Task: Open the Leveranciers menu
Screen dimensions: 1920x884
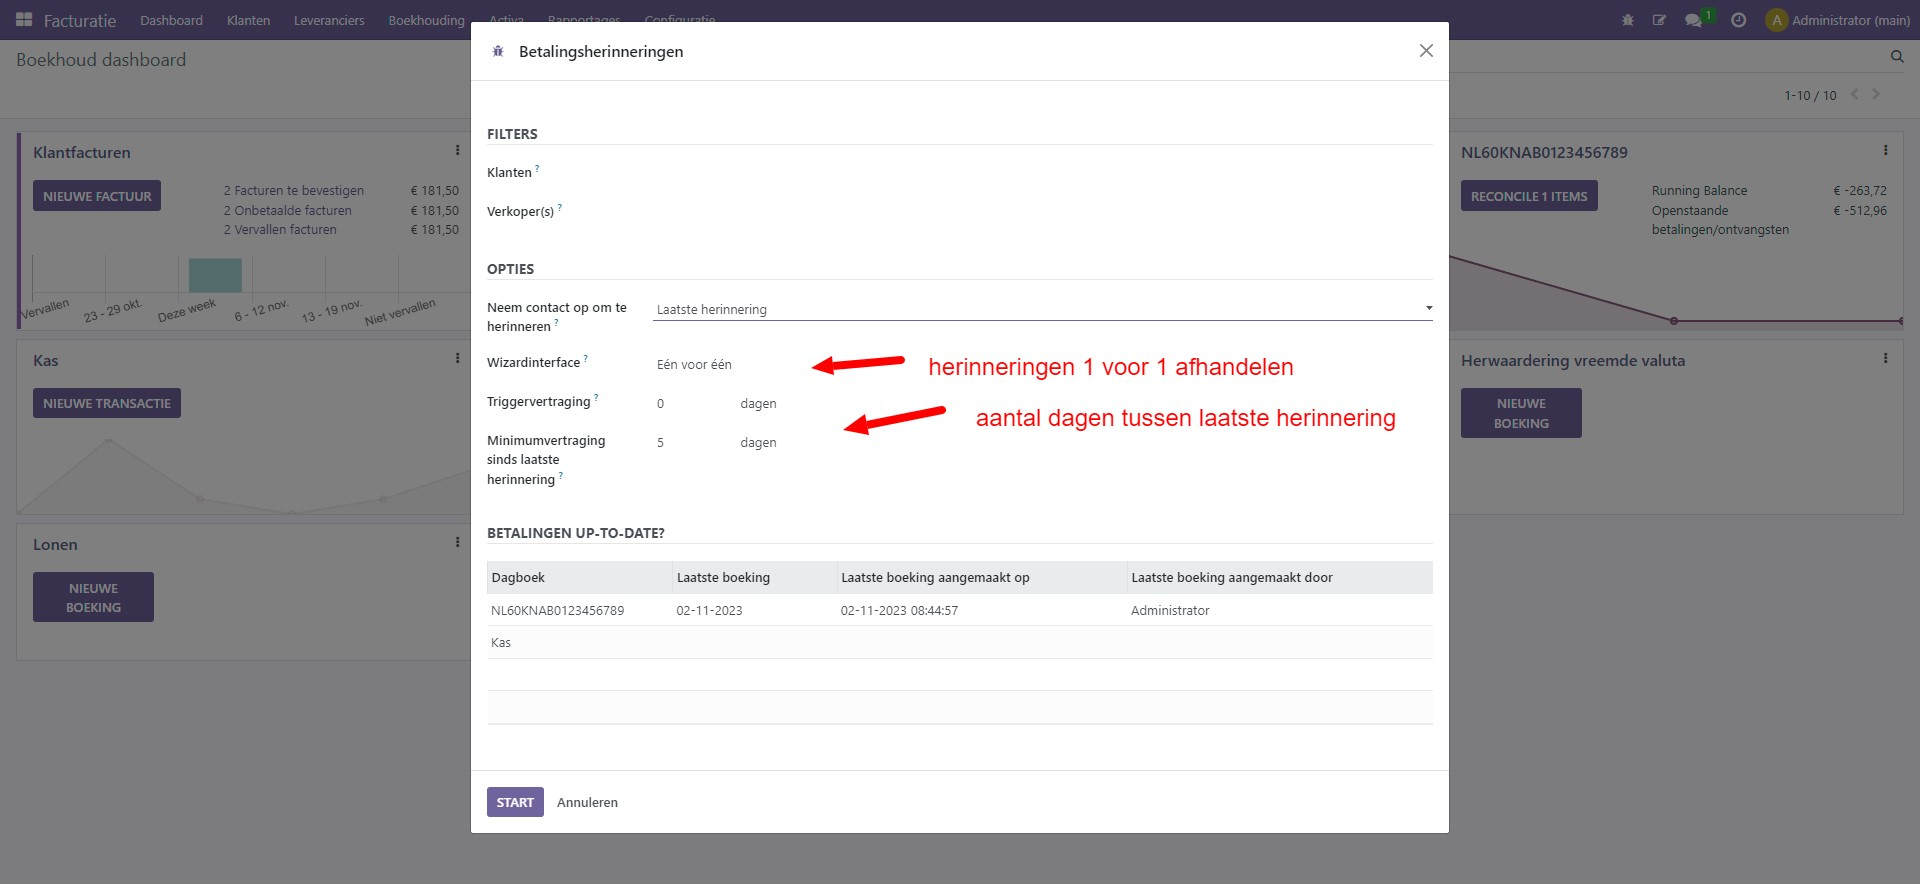Action: tap(329, 20)
